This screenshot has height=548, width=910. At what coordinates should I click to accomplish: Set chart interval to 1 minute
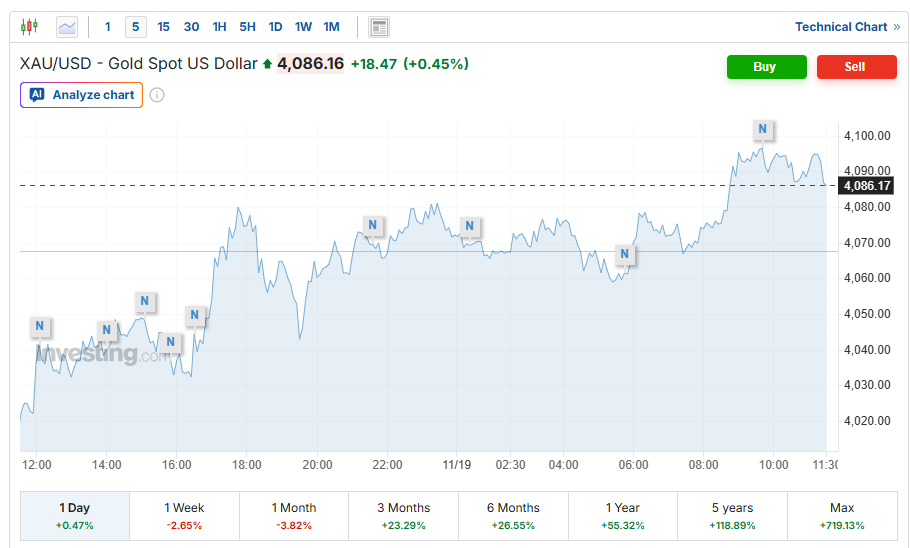[x=108, y=27]
